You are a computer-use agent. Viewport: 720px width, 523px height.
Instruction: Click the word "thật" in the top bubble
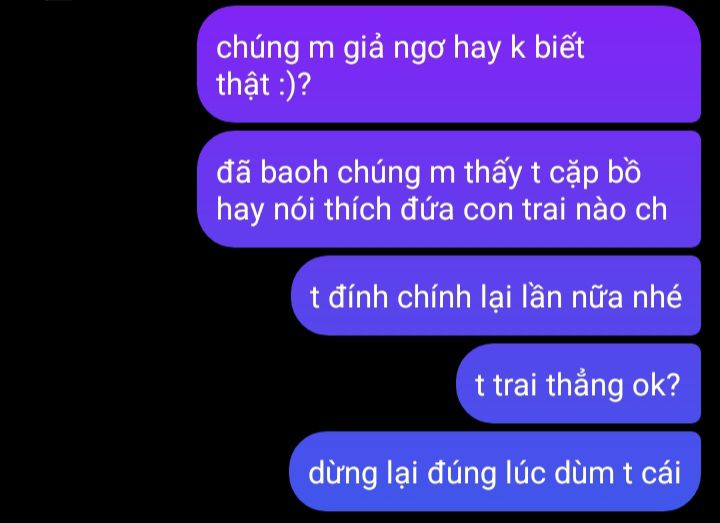[x=243, y=86]
